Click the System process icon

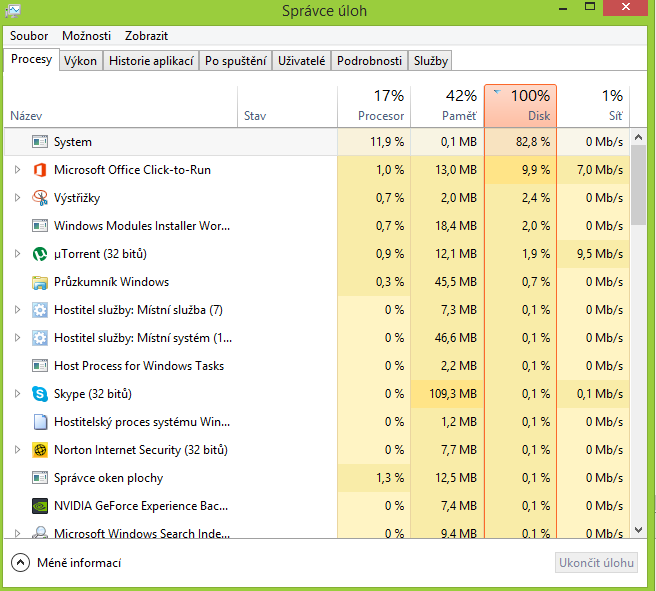(x=40, y=142)
